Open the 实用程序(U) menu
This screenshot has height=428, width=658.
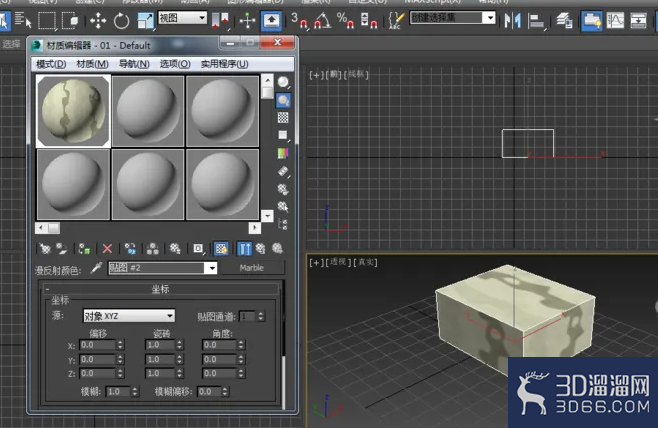pyautogui.click(x=225, y=64)
